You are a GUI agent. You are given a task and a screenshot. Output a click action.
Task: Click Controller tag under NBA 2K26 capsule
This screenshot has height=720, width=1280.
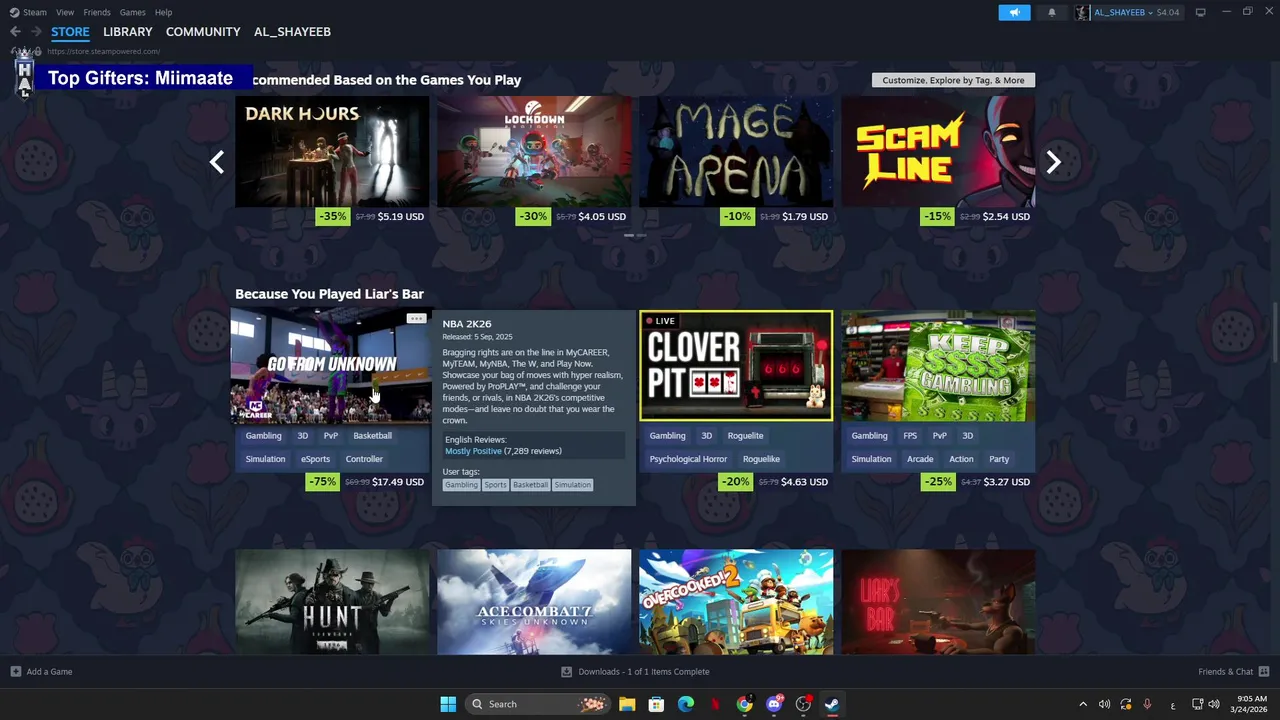364,459
